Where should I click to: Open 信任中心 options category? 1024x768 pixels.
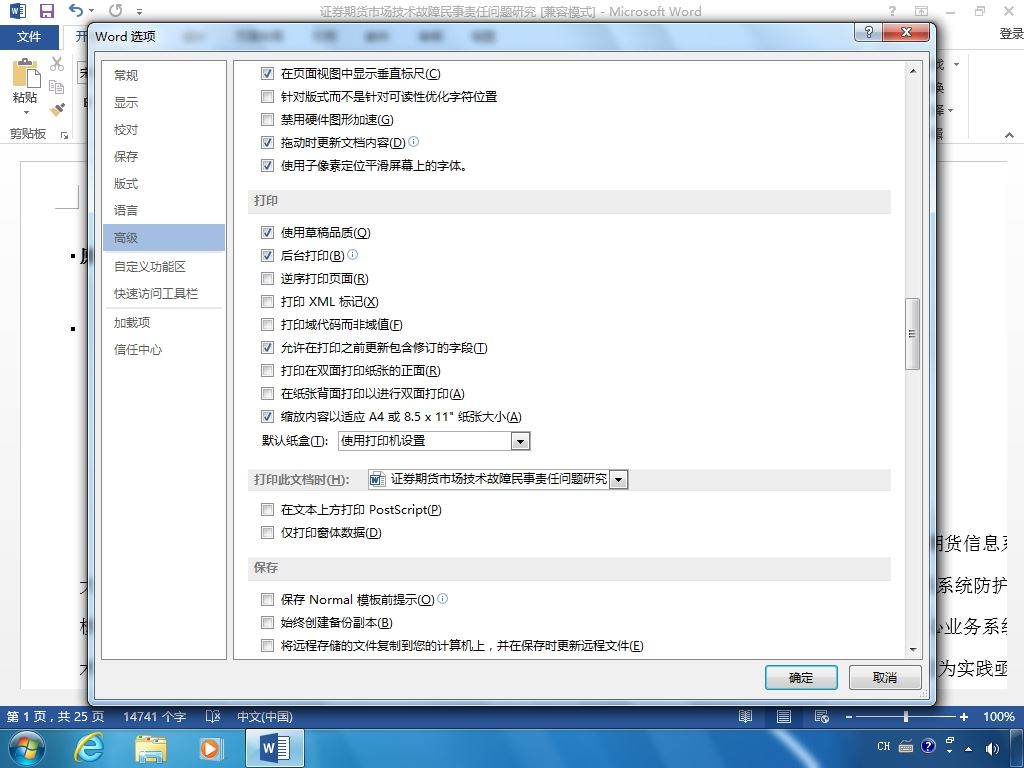[x=163, y=349]
